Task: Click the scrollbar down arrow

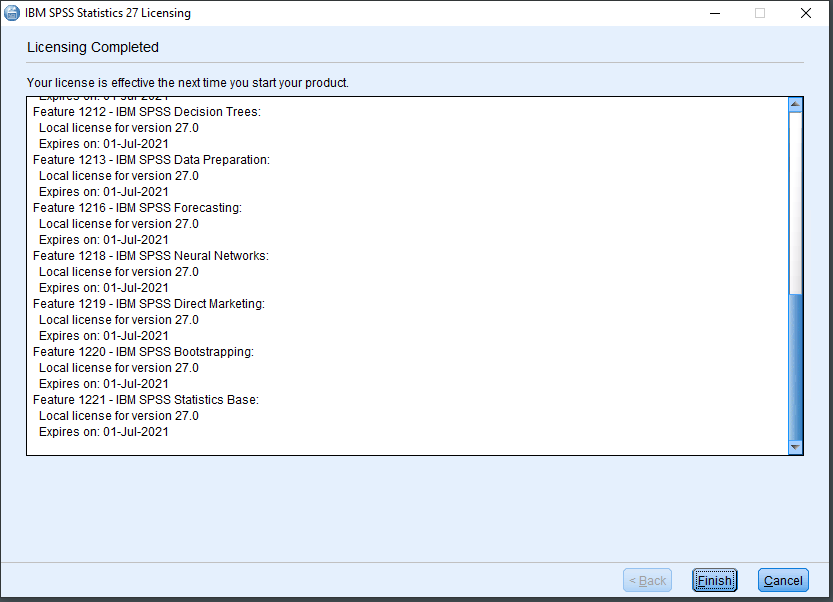Action: pyautogui.click(x=797, y=447)
